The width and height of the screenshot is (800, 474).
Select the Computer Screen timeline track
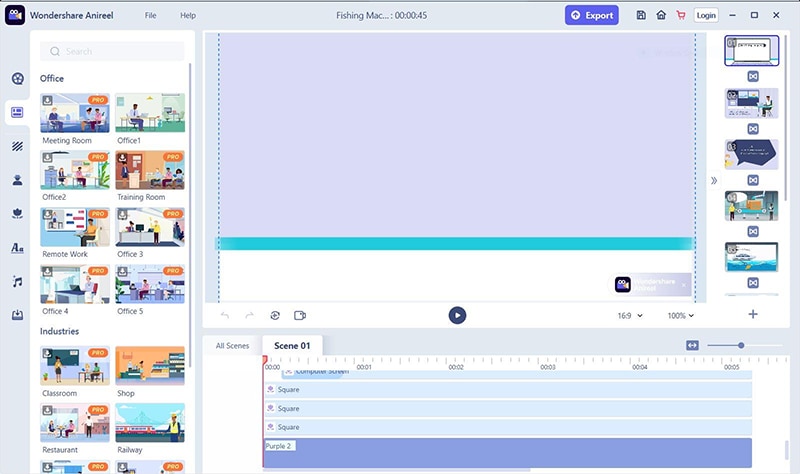click(x=517, y=373)
